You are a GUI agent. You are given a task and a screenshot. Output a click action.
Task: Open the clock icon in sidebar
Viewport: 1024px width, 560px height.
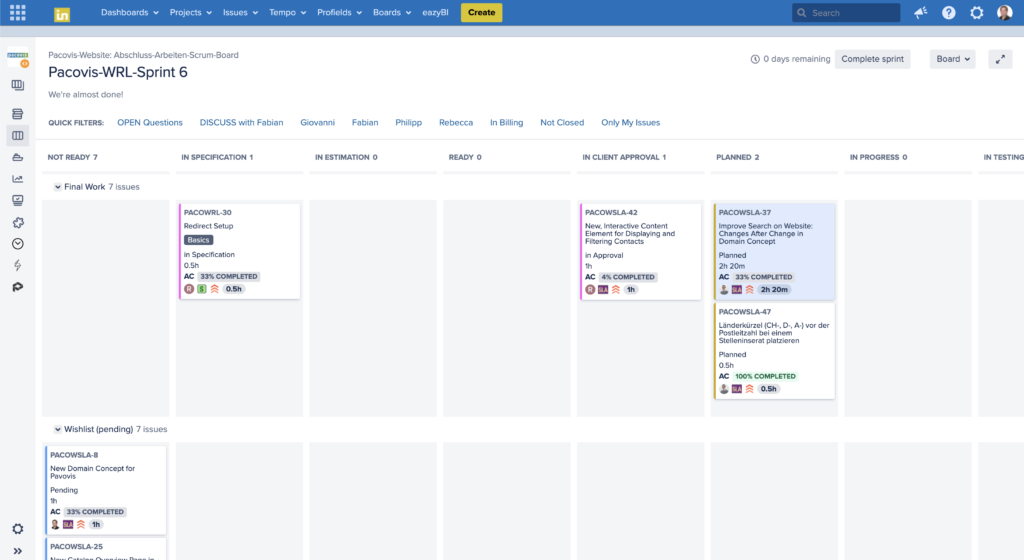click(x=18, y=243)
